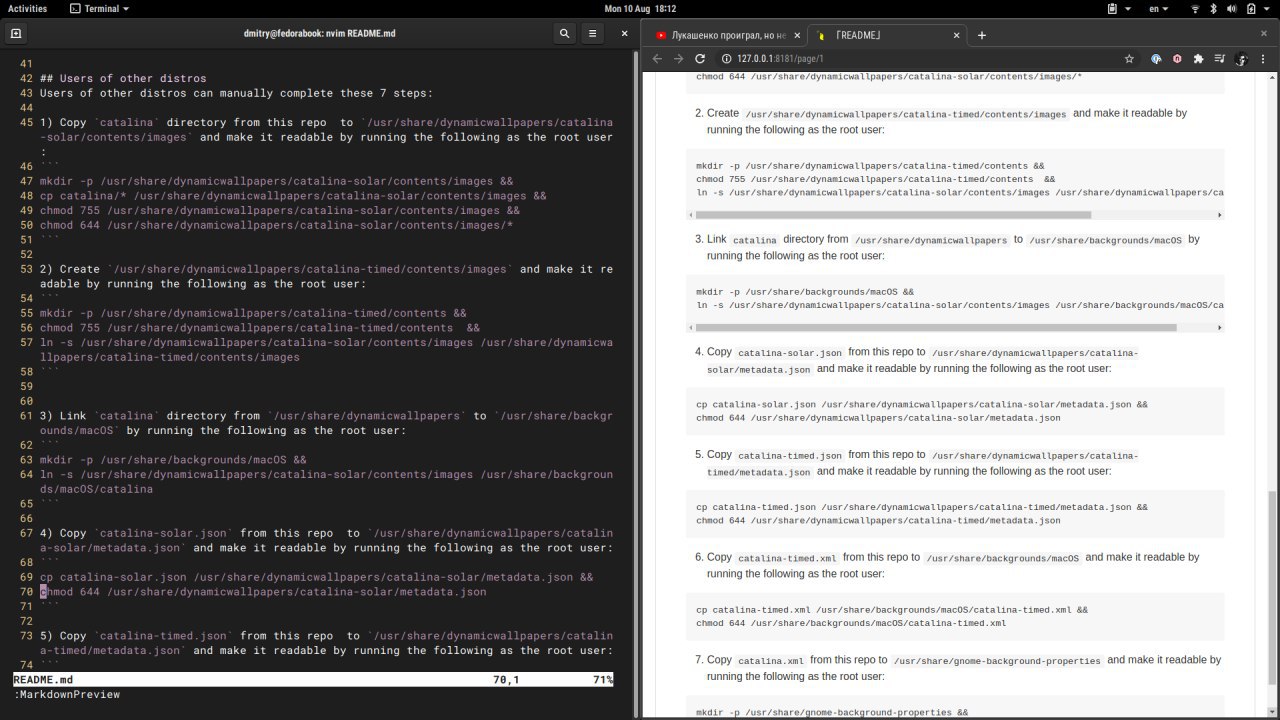Click nvim line 48 'cp catalina/*' command
The image size is (1280, 720).
pos(293,196)
